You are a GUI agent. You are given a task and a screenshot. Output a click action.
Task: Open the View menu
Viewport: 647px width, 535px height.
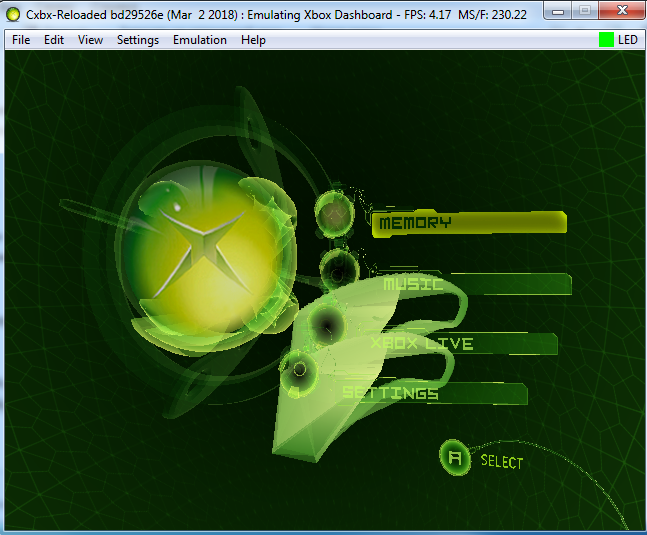(90, 40)
